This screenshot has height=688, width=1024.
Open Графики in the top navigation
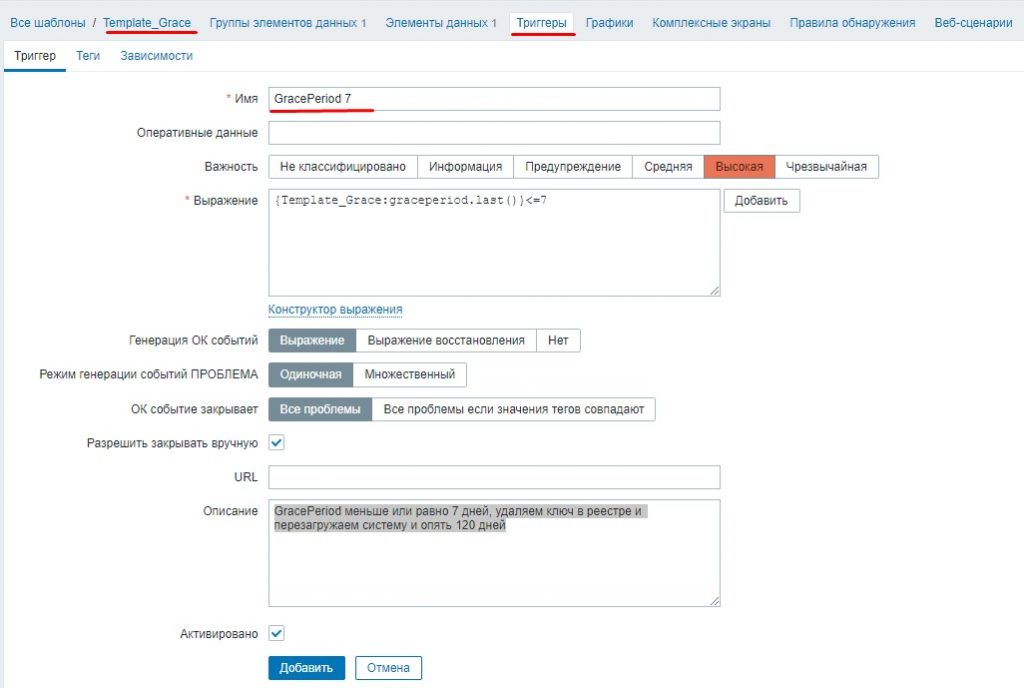pyautogui.click(x=609, y=22)
